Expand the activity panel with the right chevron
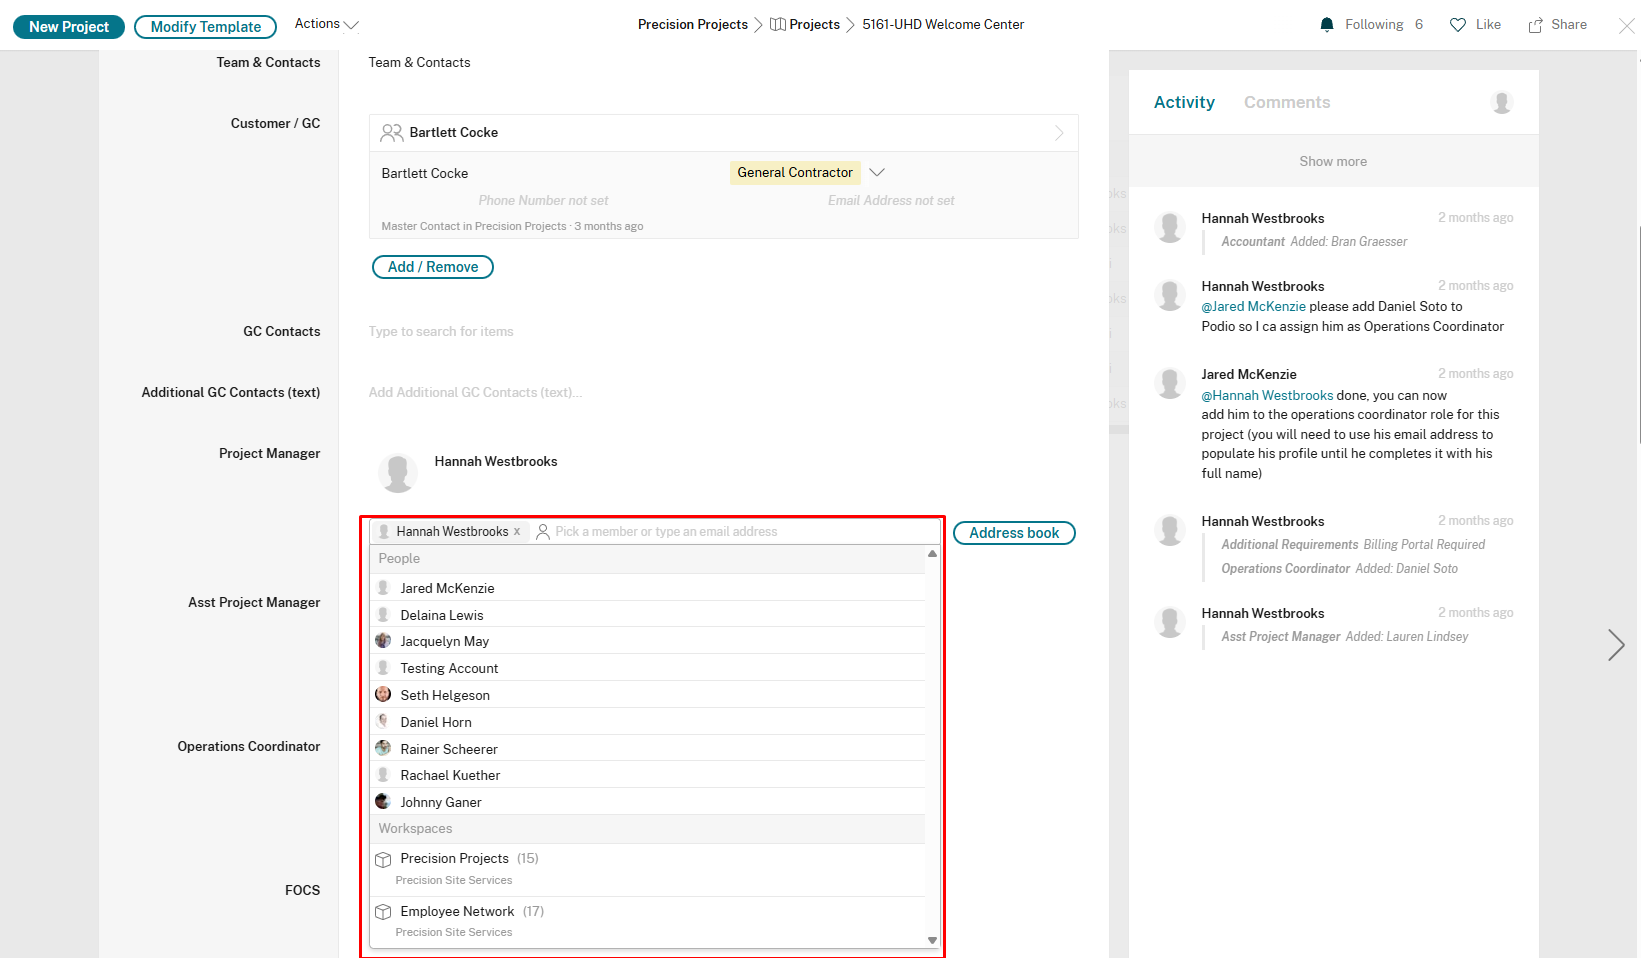 click(1616, 646)
